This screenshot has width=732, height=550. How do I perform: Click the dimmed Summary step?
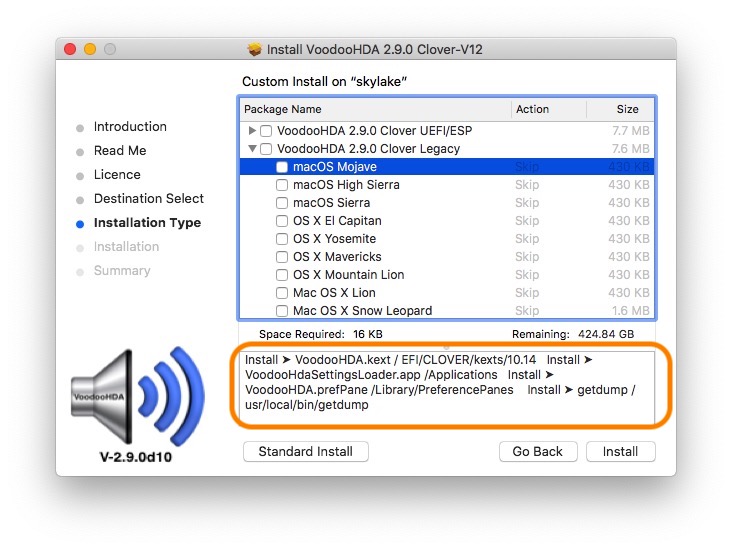tap(122, 271)
